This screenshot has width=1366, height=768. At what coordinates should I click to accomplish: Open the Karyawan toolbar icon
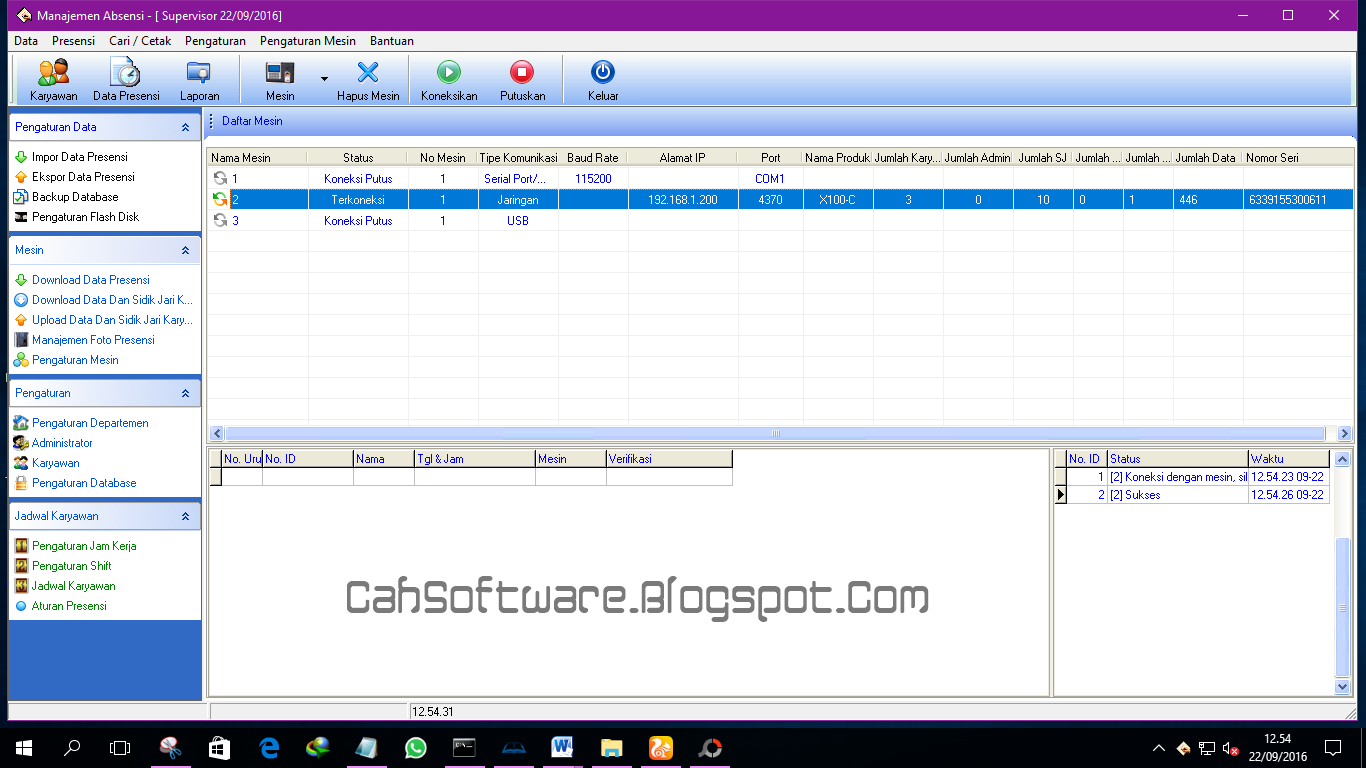click(x=54, y=73)
